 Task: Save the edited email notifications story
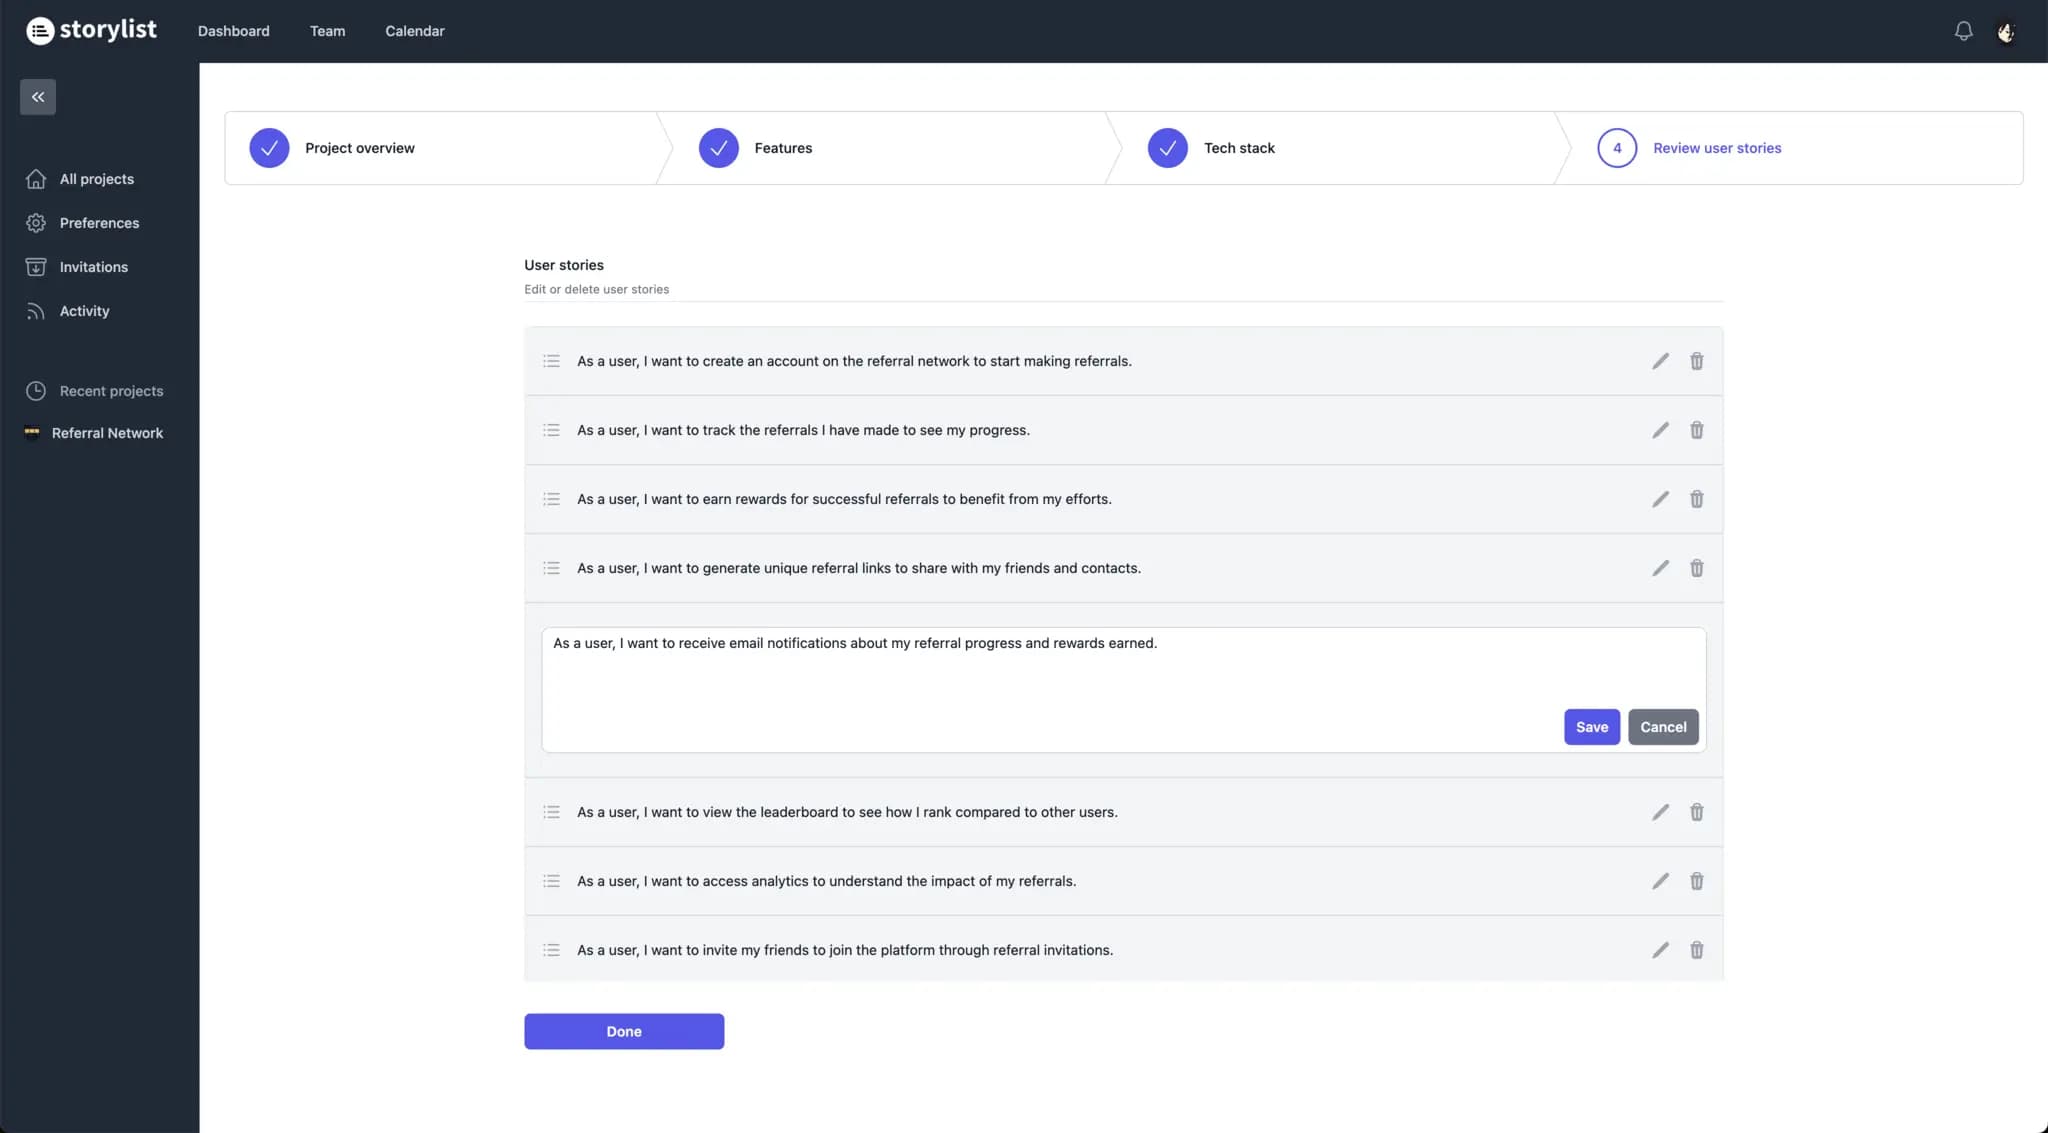pyautogui.click(x=1591, y=727)
